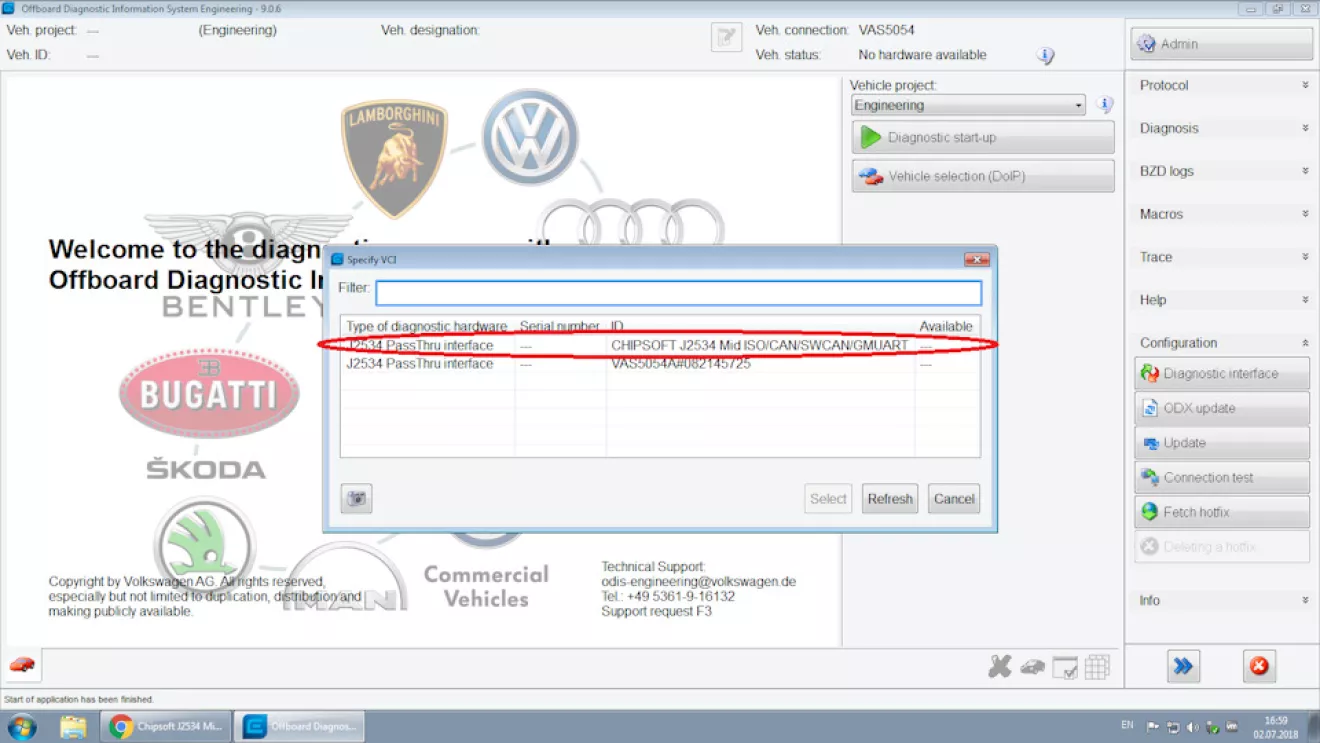This screenshot has height=743, width=1320.
Task: Select the VAS5054A#082145725 interface row
Action: 660,364
